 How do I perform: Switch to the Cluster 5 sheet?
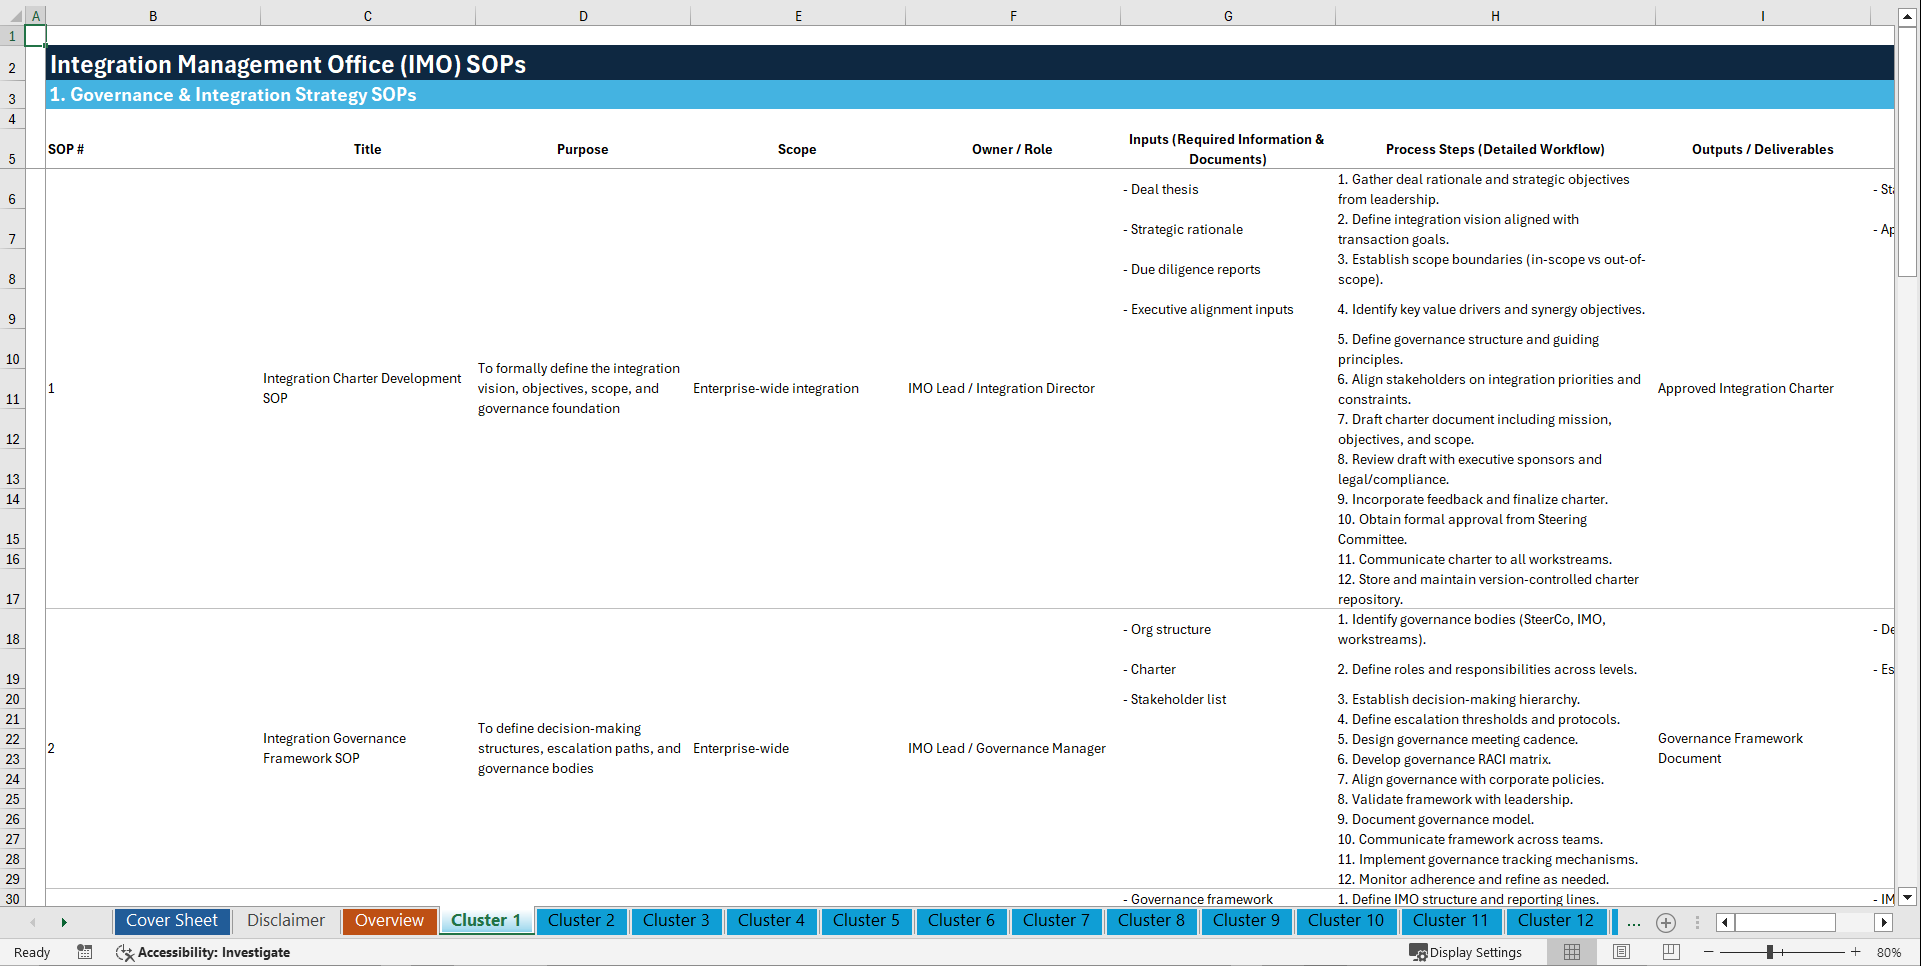(x=866, y=921)
